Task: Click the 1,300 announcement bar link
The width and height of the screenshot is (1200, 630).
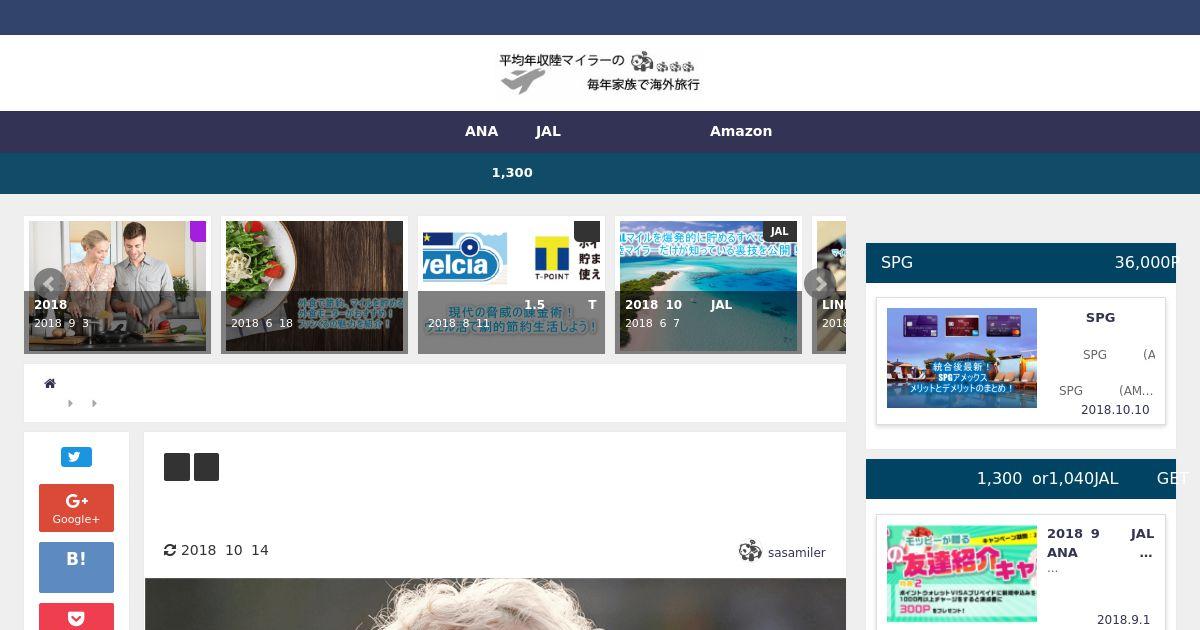Action: point(512,172)
